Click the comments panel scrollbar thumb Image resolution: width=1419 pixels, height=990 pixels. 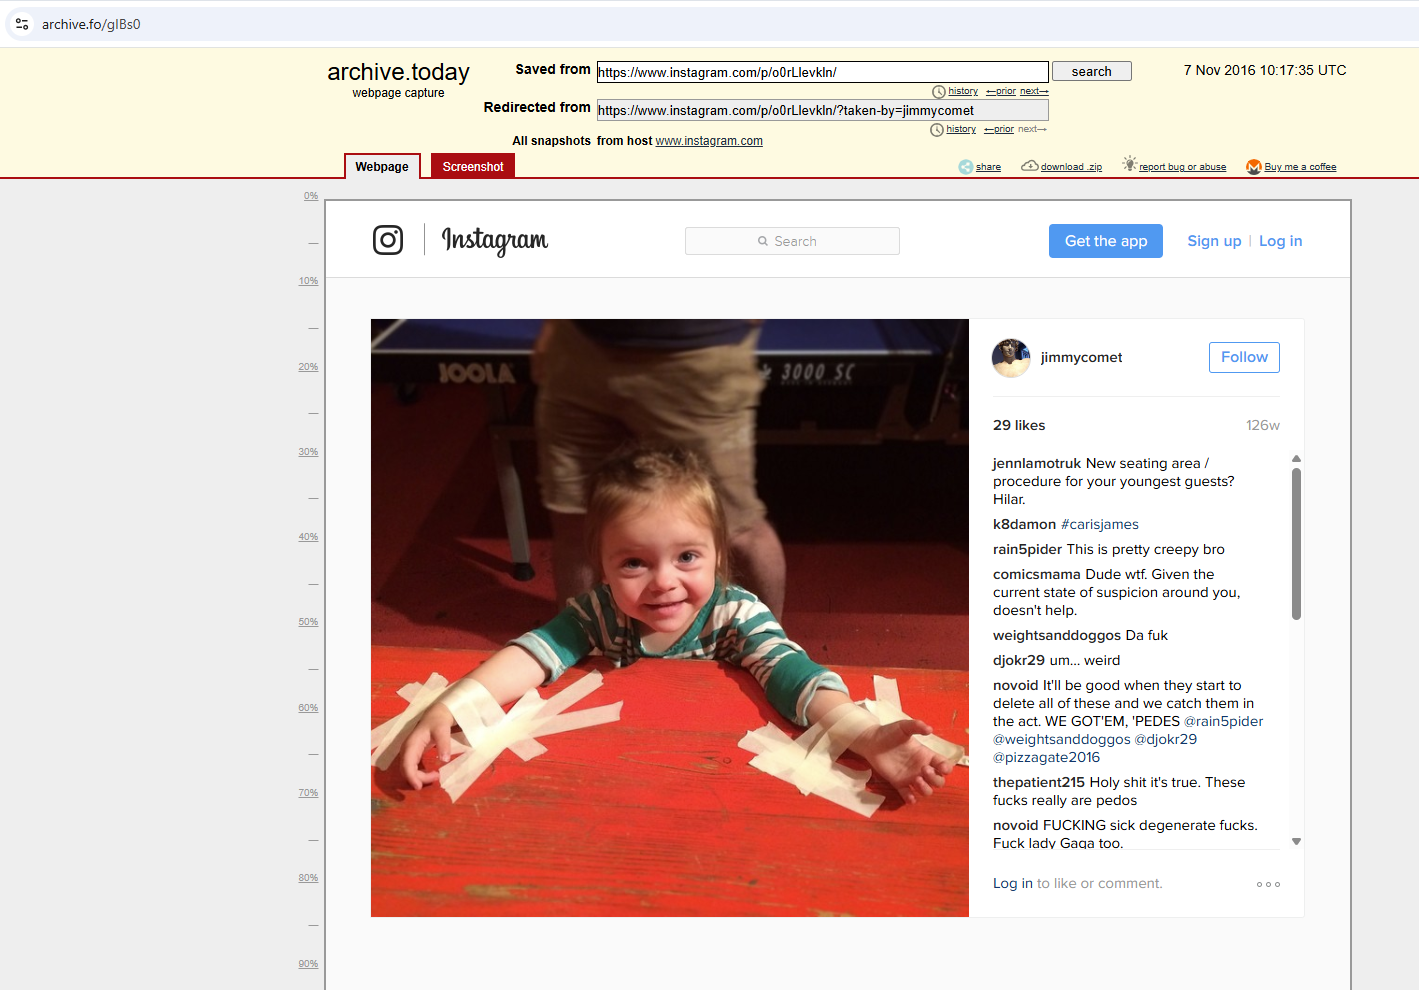point(1296,543)
